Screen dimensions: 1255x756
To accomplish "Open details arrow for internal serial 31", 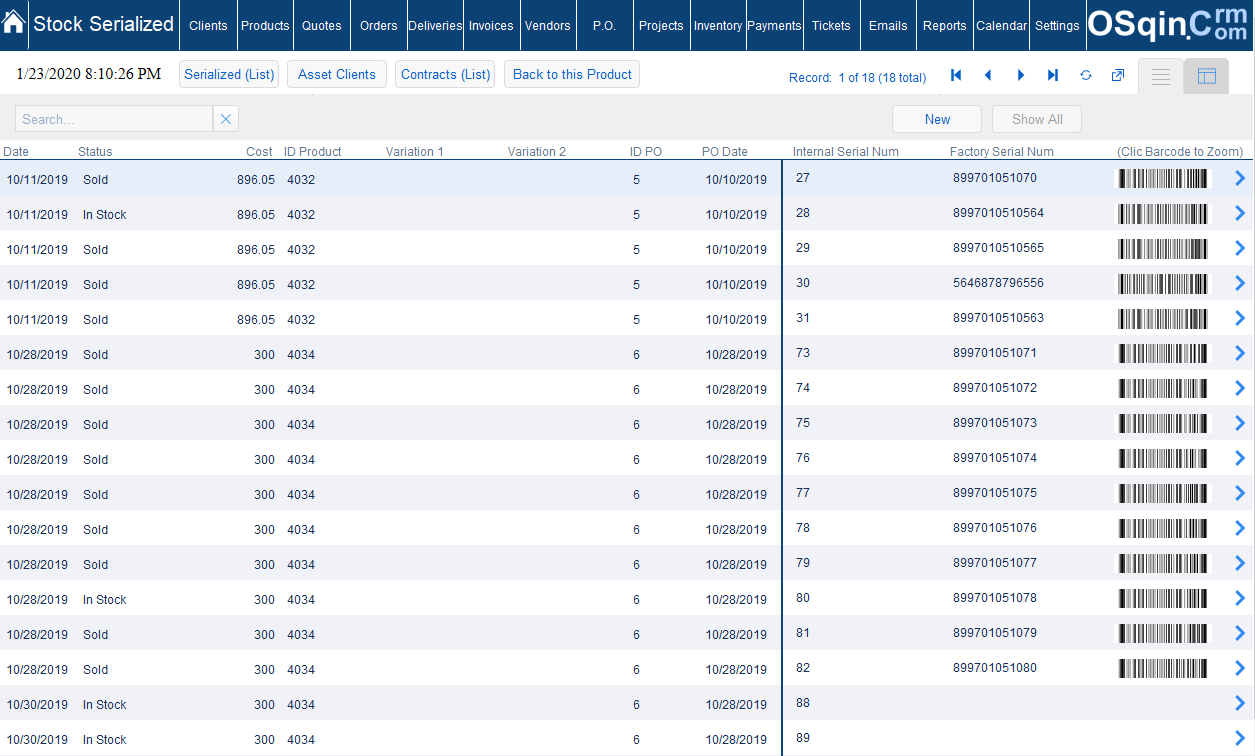I will [1240, 318].
